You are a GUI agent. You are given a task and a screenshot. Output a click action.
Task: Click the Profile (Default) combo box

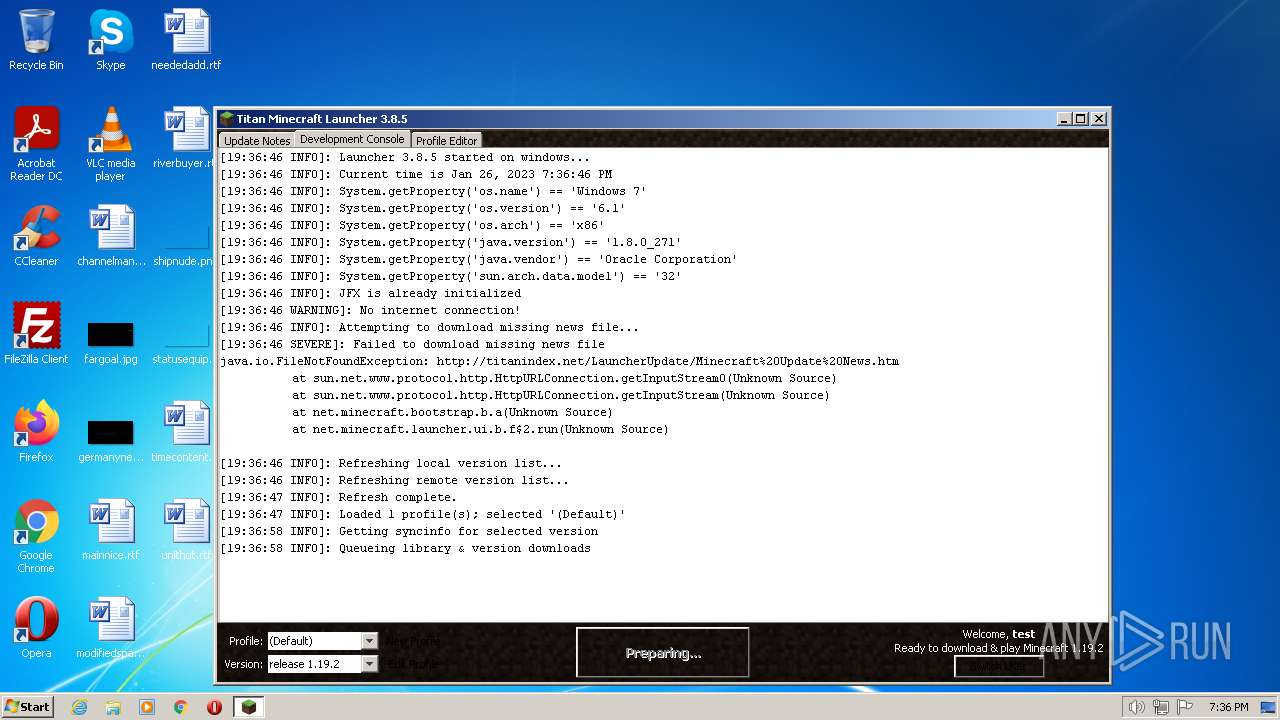[x=322, y=641]
